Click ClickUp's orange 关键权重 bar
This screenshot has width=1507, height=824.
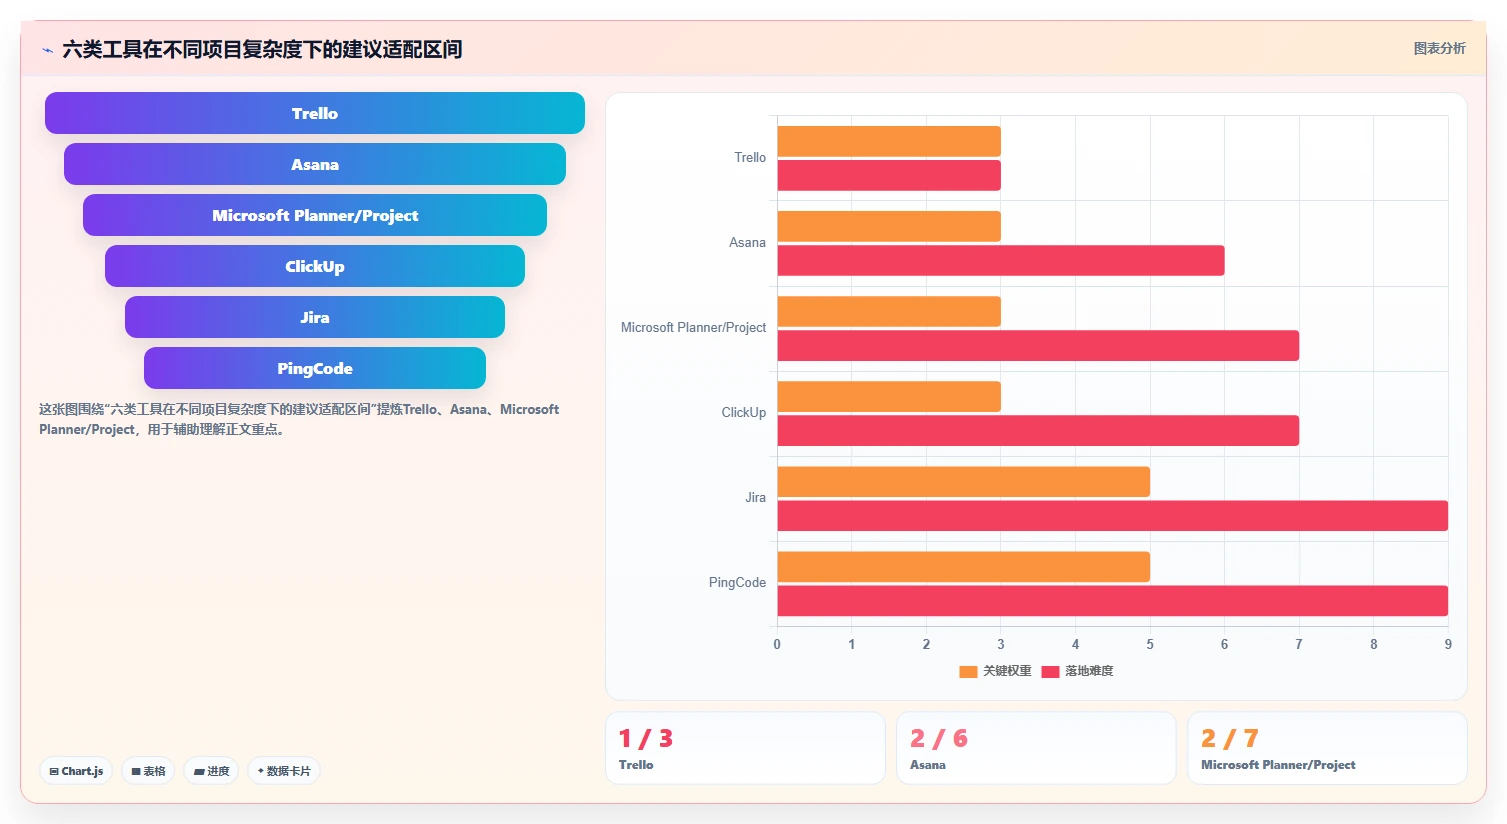pos(889,396)
